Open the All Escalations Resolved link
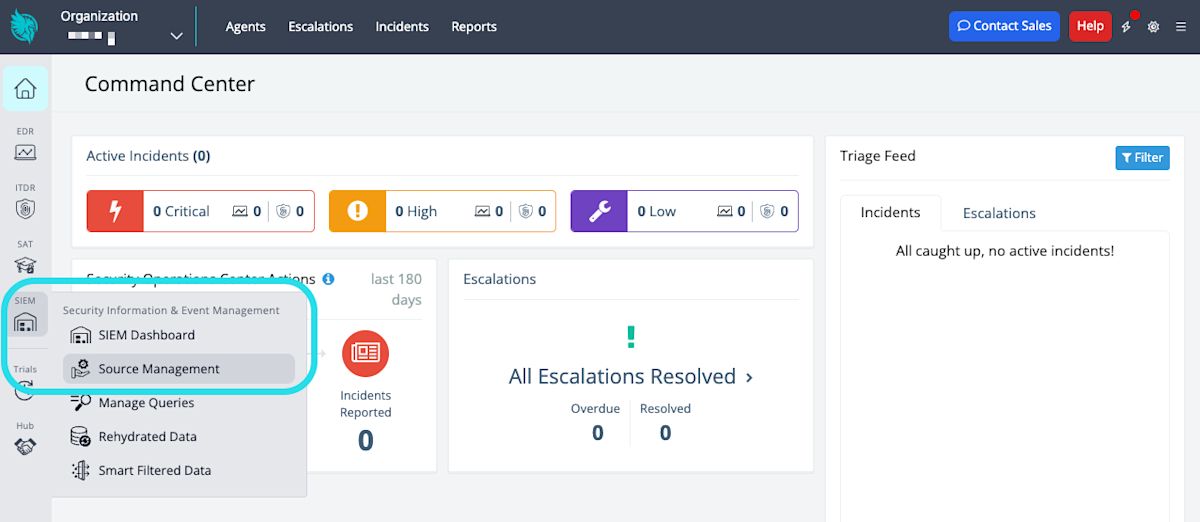Viewport: 1200px width, 522px height. 631,377
